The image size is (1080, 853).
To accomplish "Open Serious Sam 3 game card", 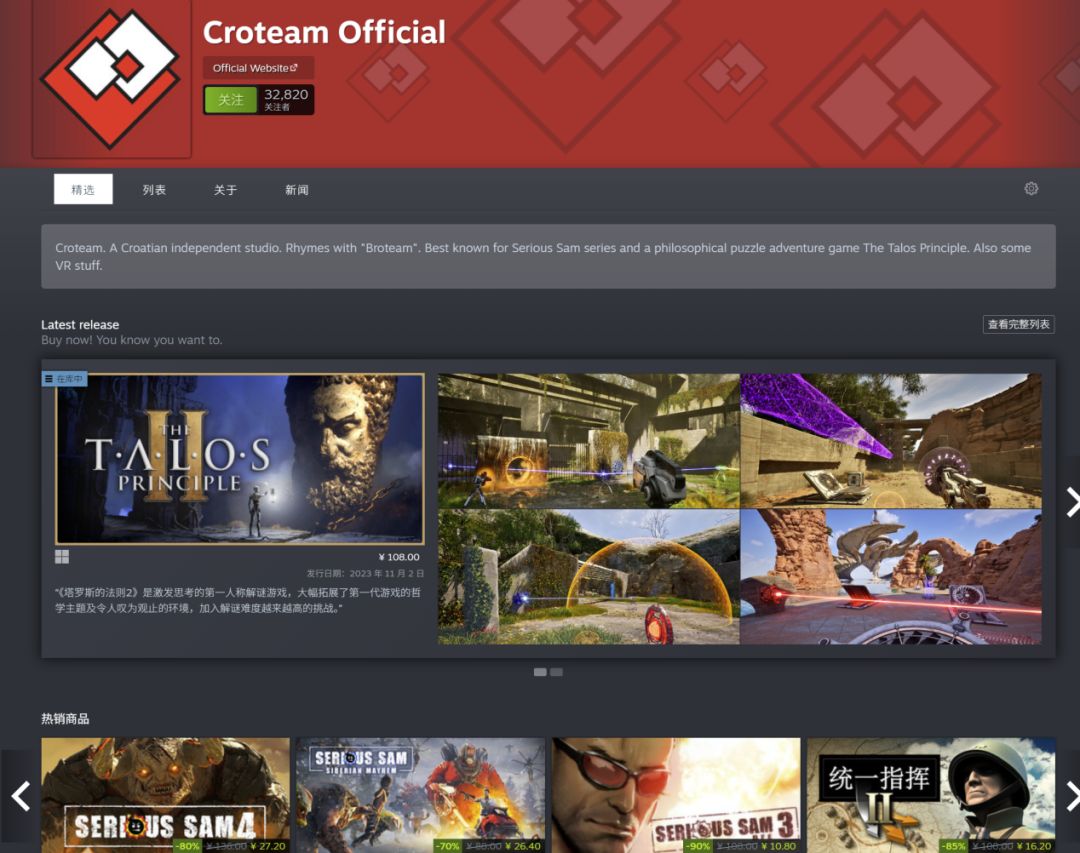I will coord(676,795).
